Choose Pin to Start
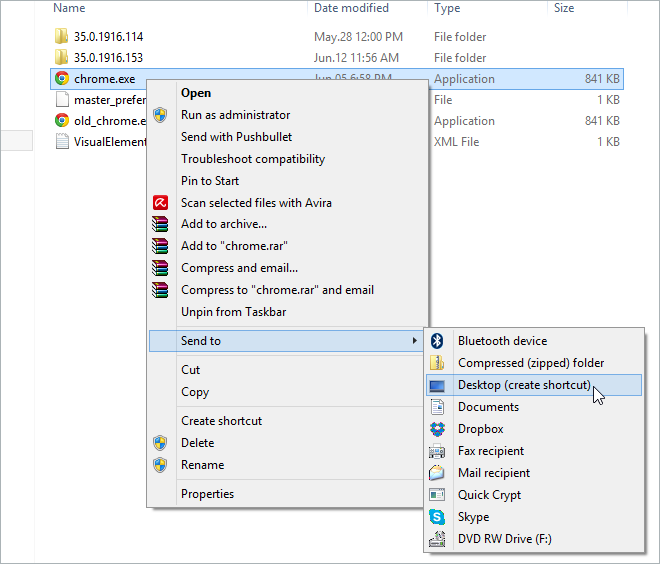Viewport: 660px width, 564px height. point(289,181)
